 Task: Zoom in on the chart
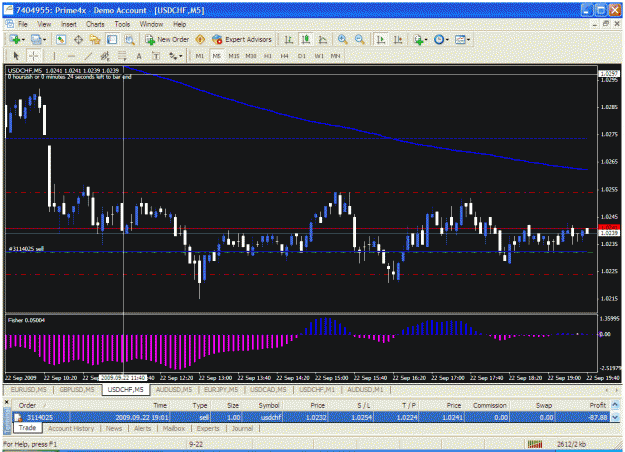tap(342, 39)
